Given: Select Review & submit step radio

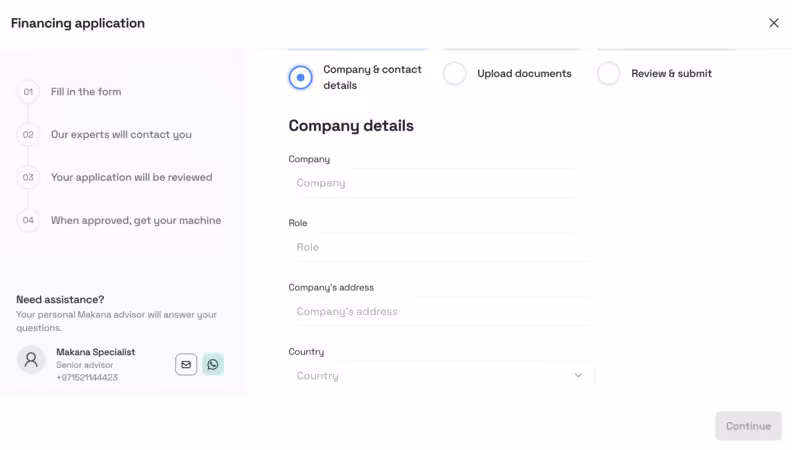Looking at the screenshot, I should (x=609, y=74).
